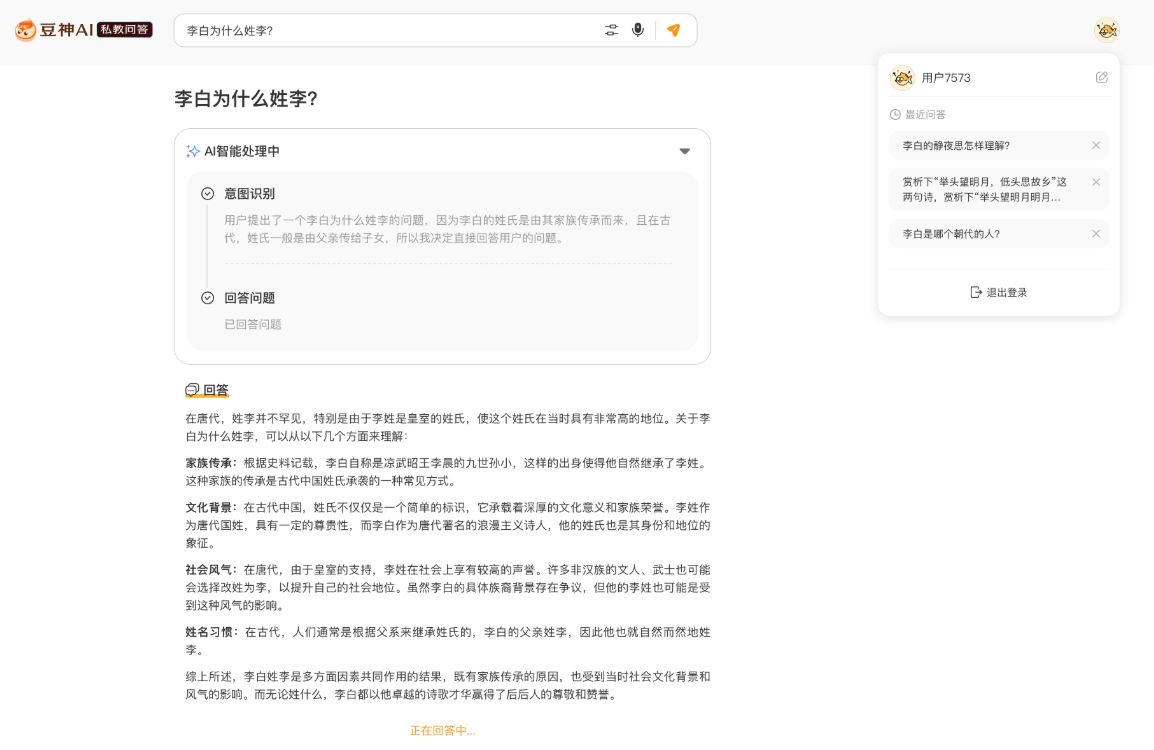The image size is (1154, 750).
Task: Send the question with paper plane icon
Action: tap(673, 30)
